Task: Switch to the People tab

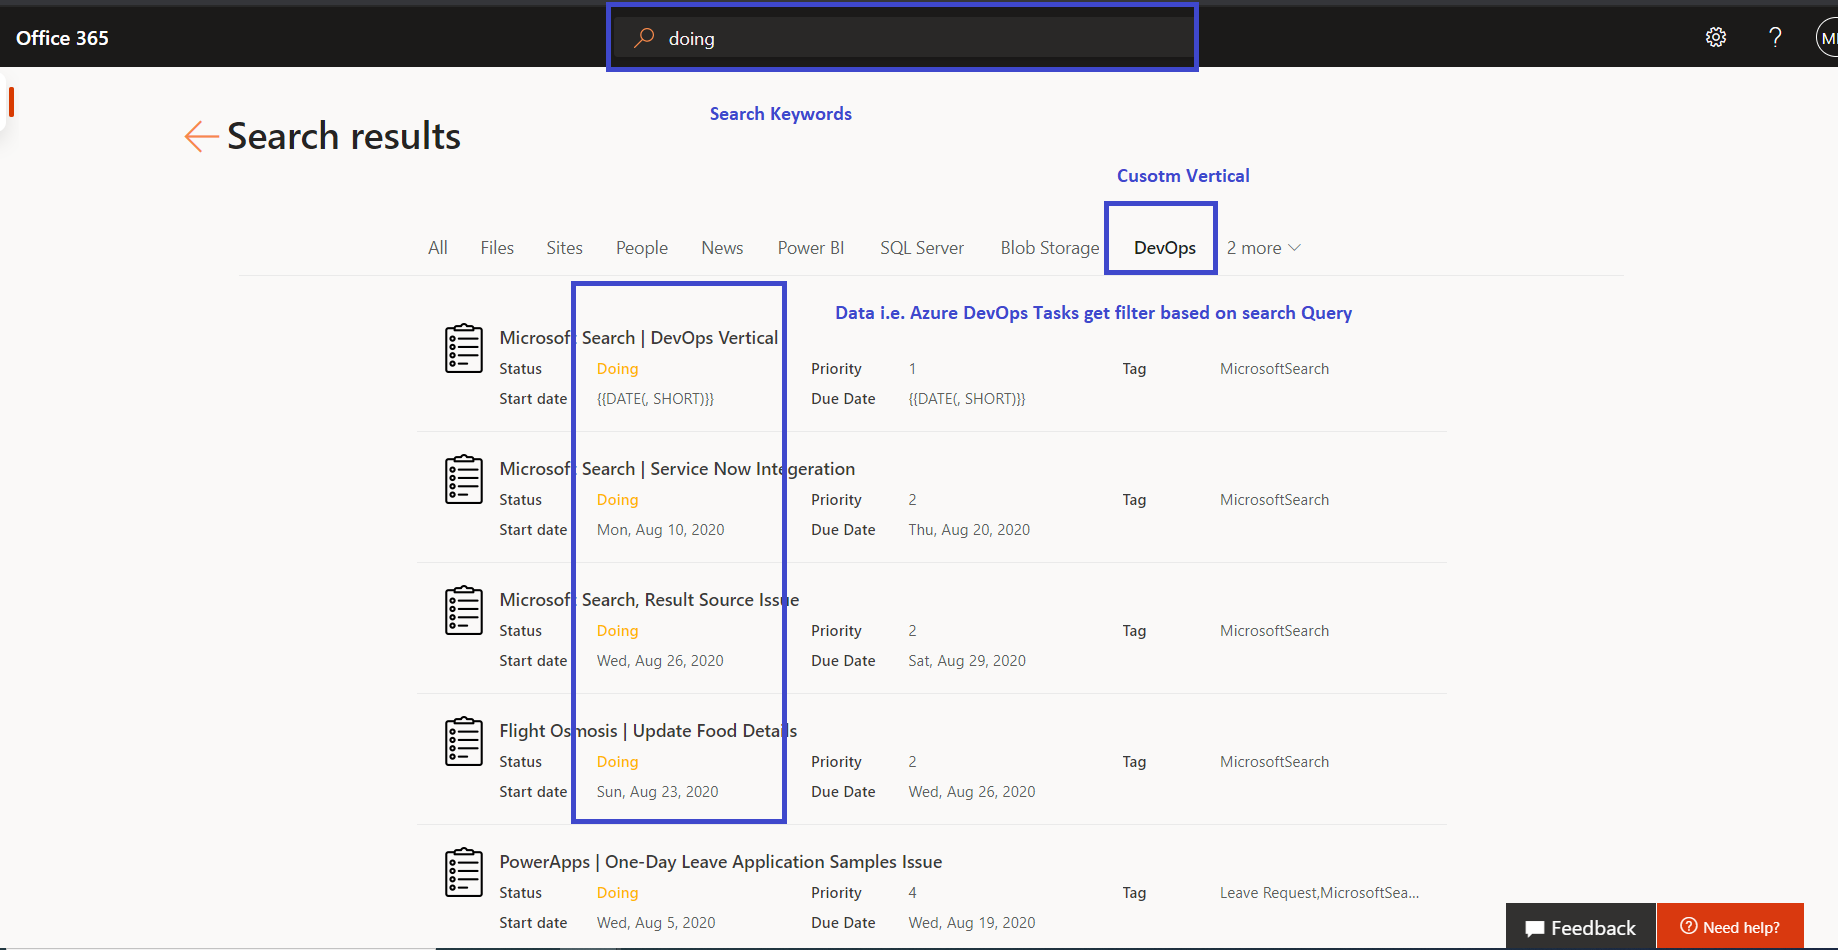Action: (641, 247)
